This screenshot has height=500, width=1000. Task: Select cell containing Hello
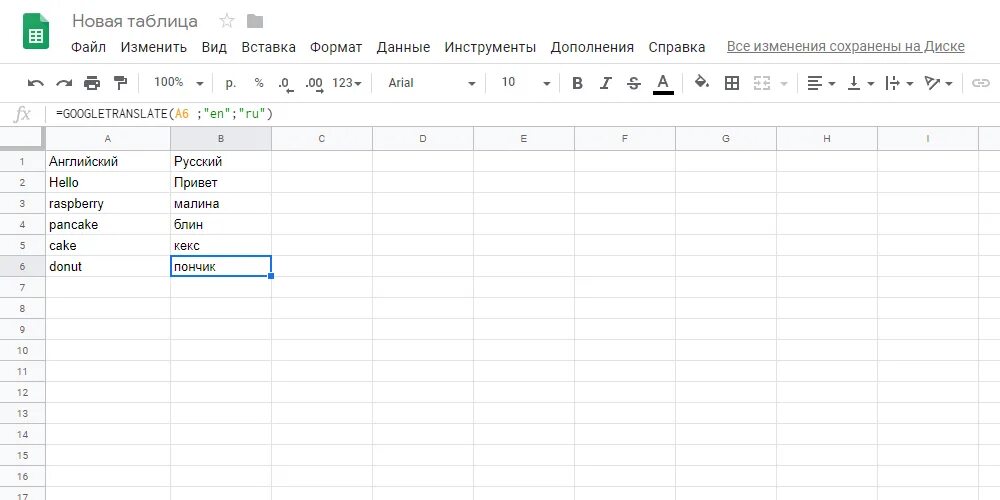click(x=108, y=182)
